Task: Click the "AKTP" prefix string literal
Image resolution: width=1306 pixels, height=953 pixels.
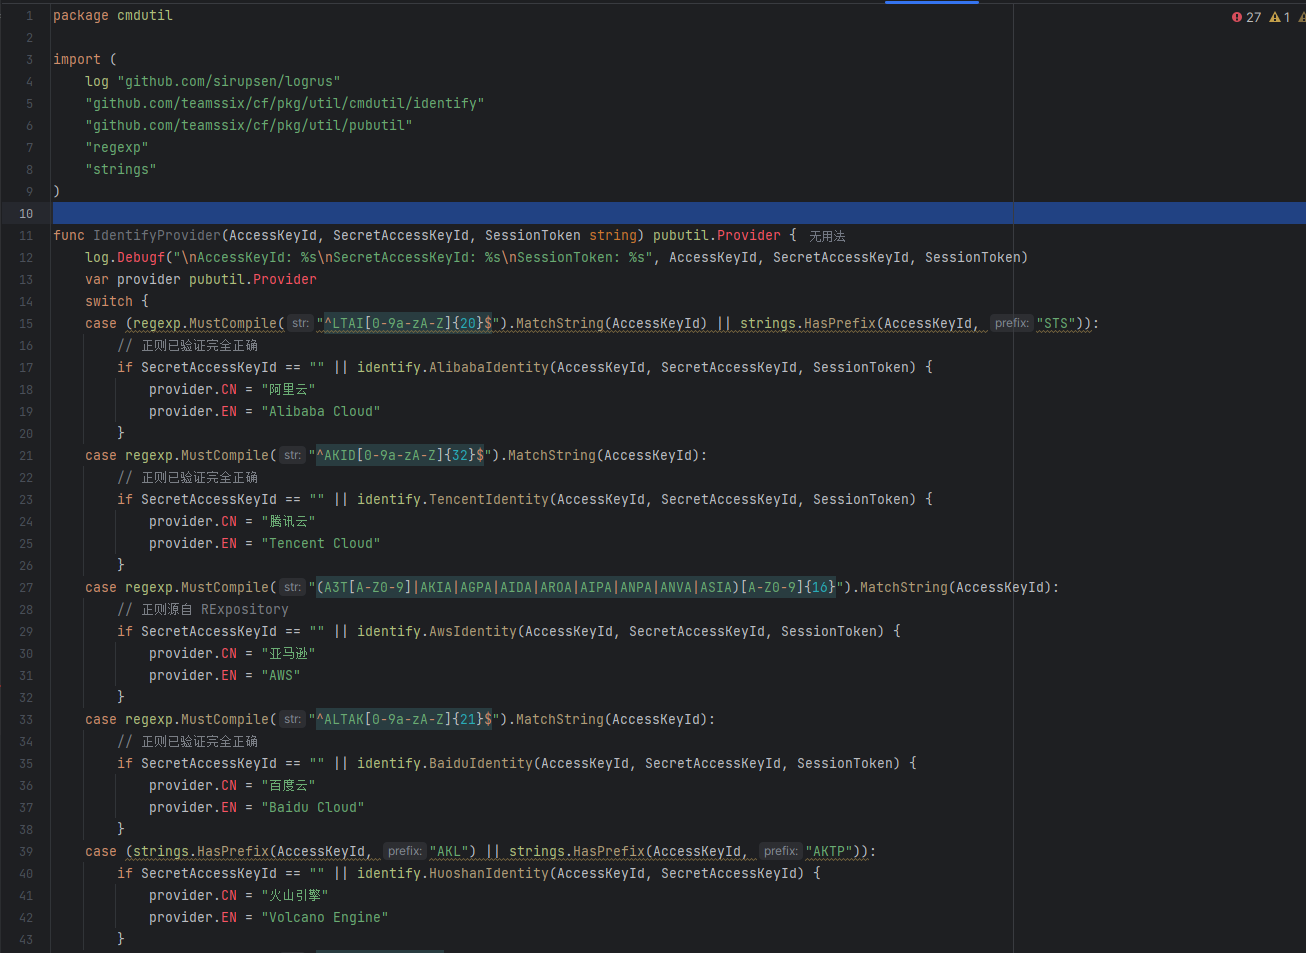Action: pyautogui.click(x=829, y=851)
